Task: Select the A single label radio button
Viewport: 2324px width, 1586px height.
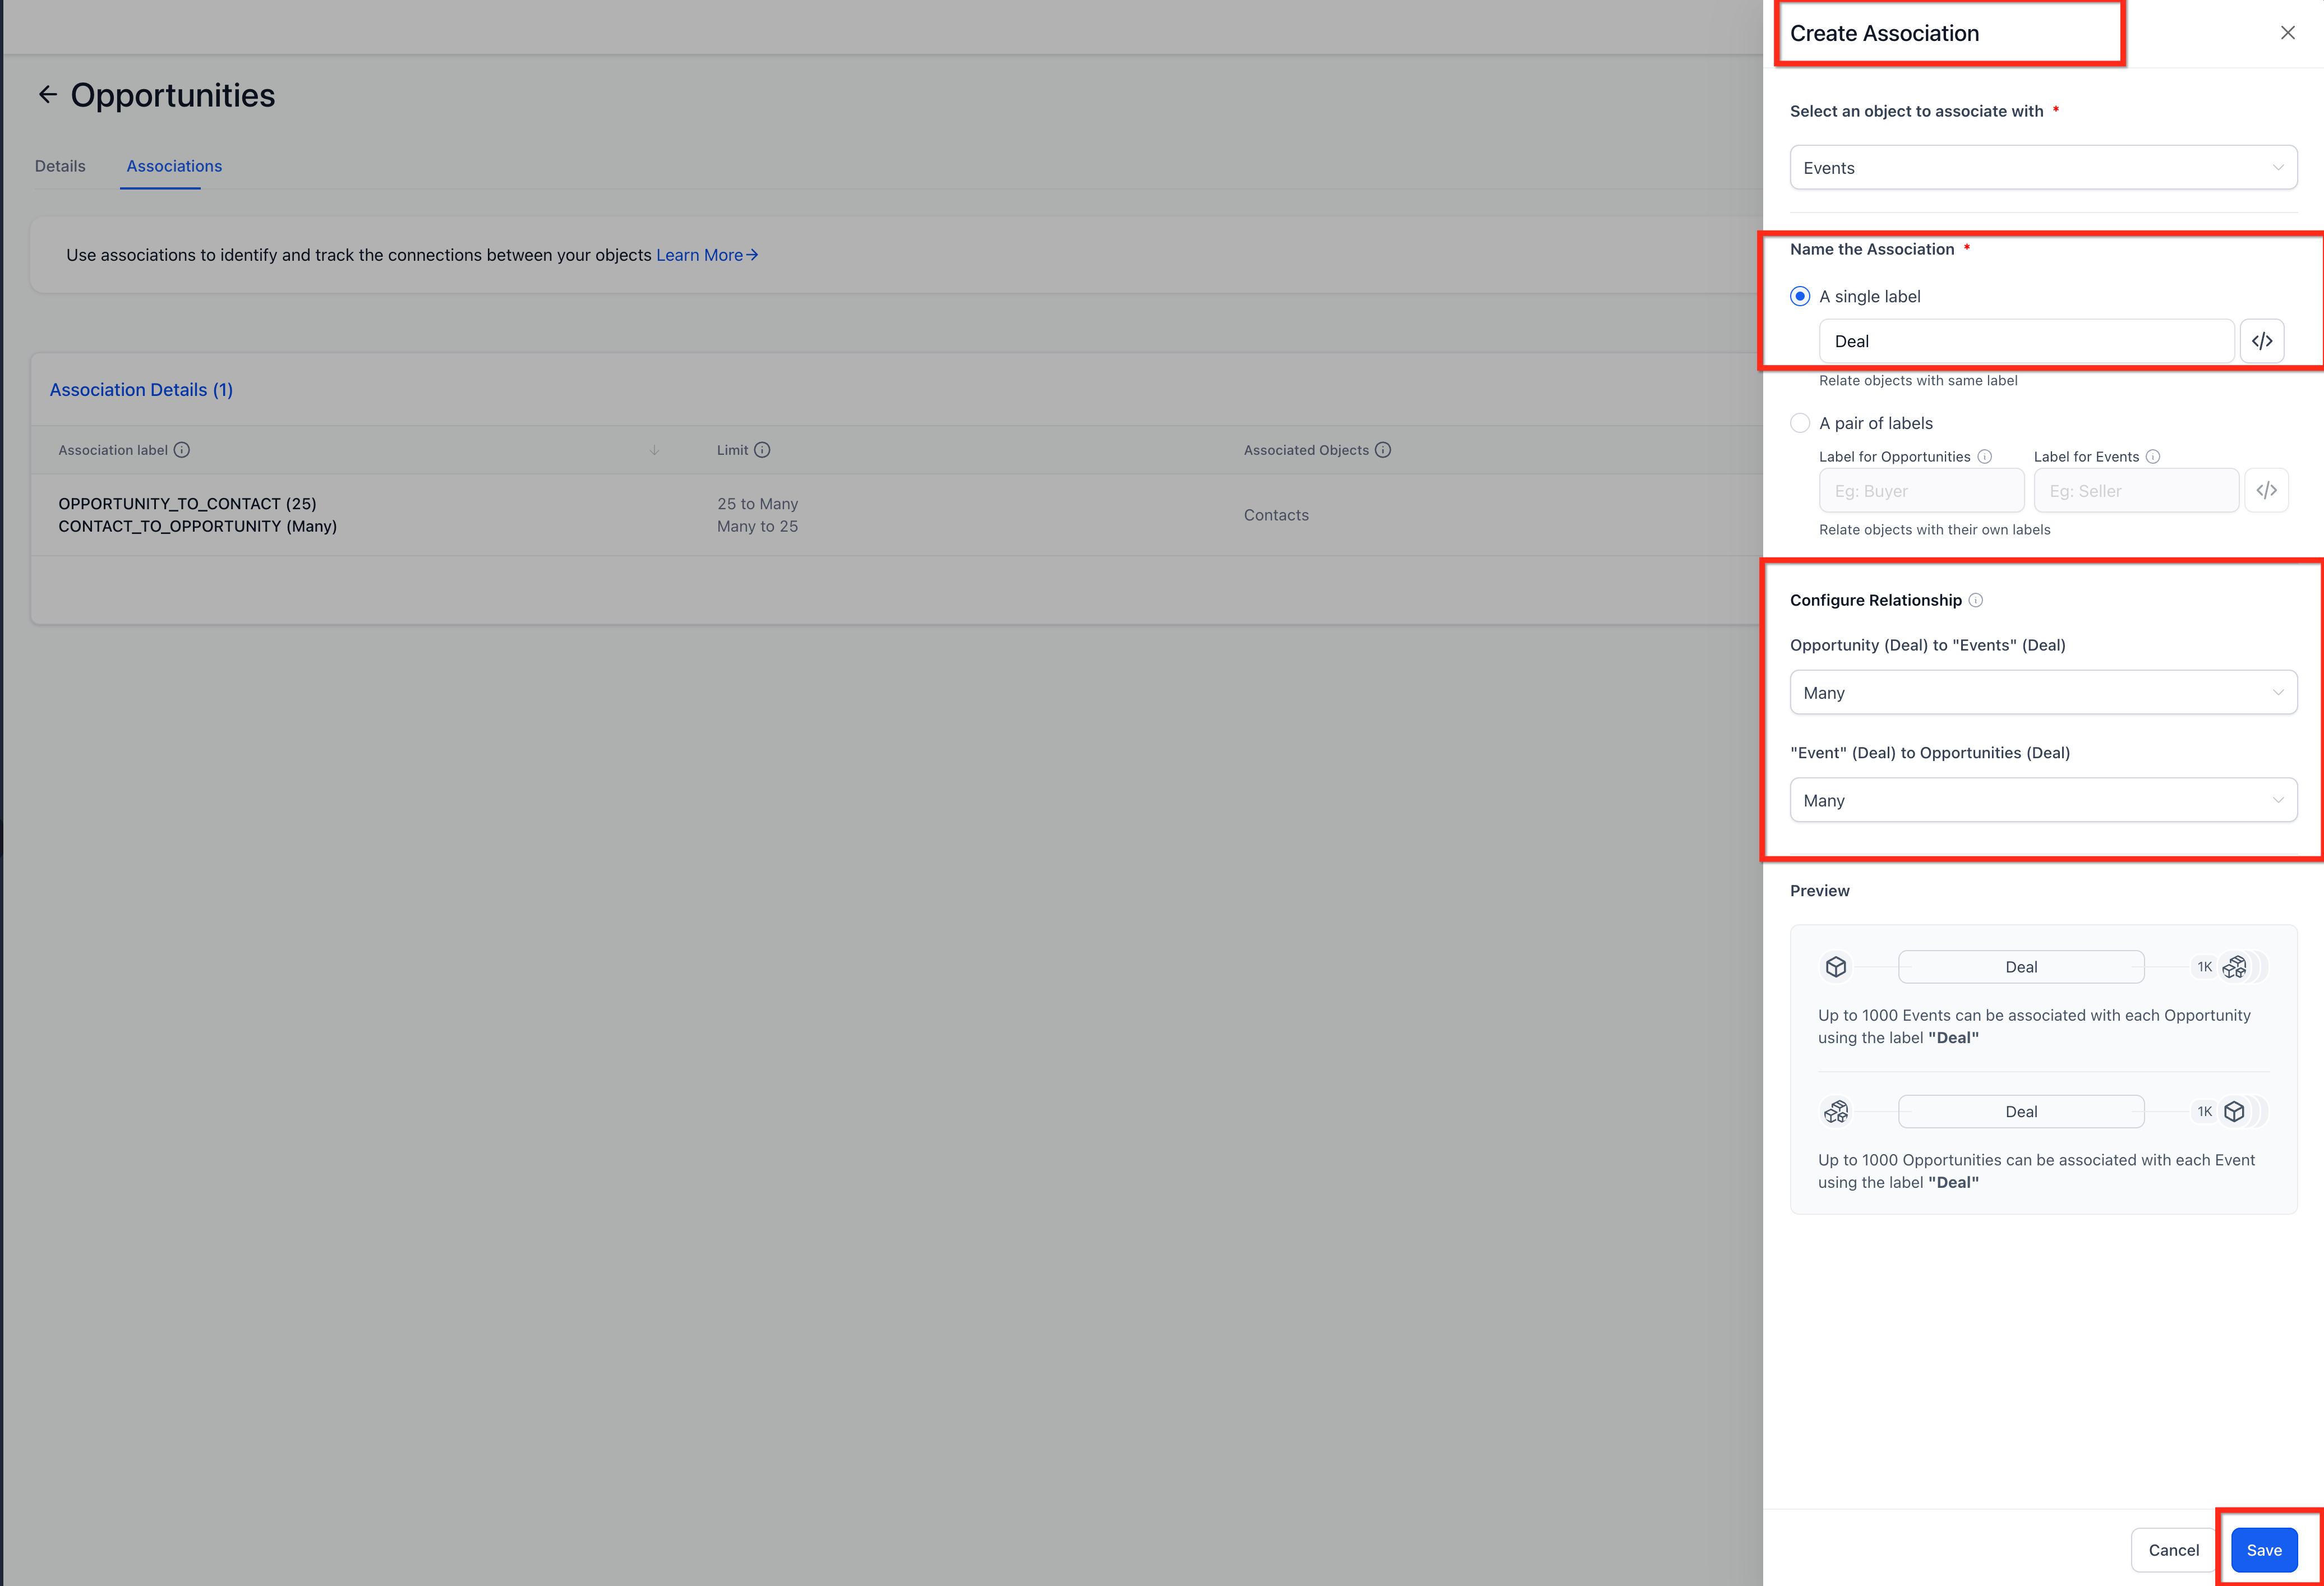Action: pos(1800,296)
